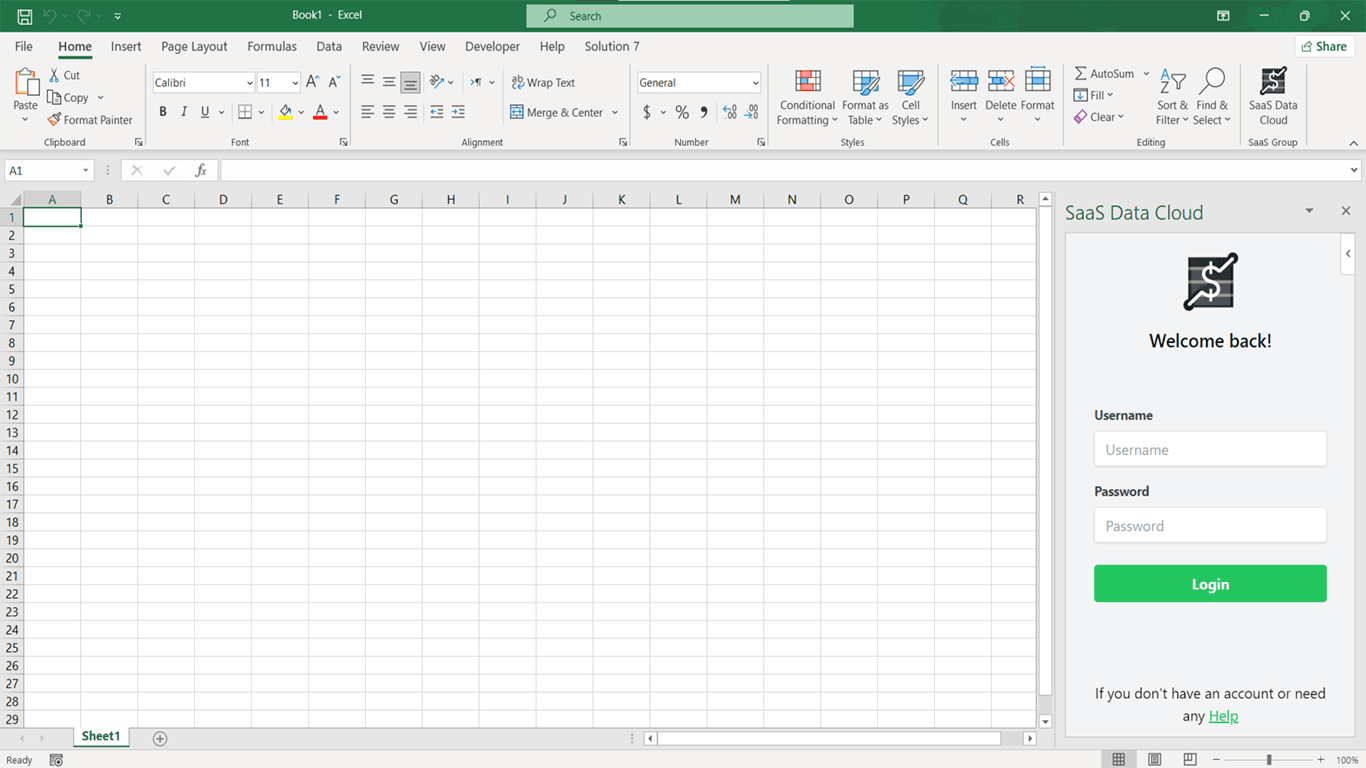This screenshot has height=768, width=1366.
Task: Collapse the ribbon with the chevron
Action: click(x=1354, y=143)
